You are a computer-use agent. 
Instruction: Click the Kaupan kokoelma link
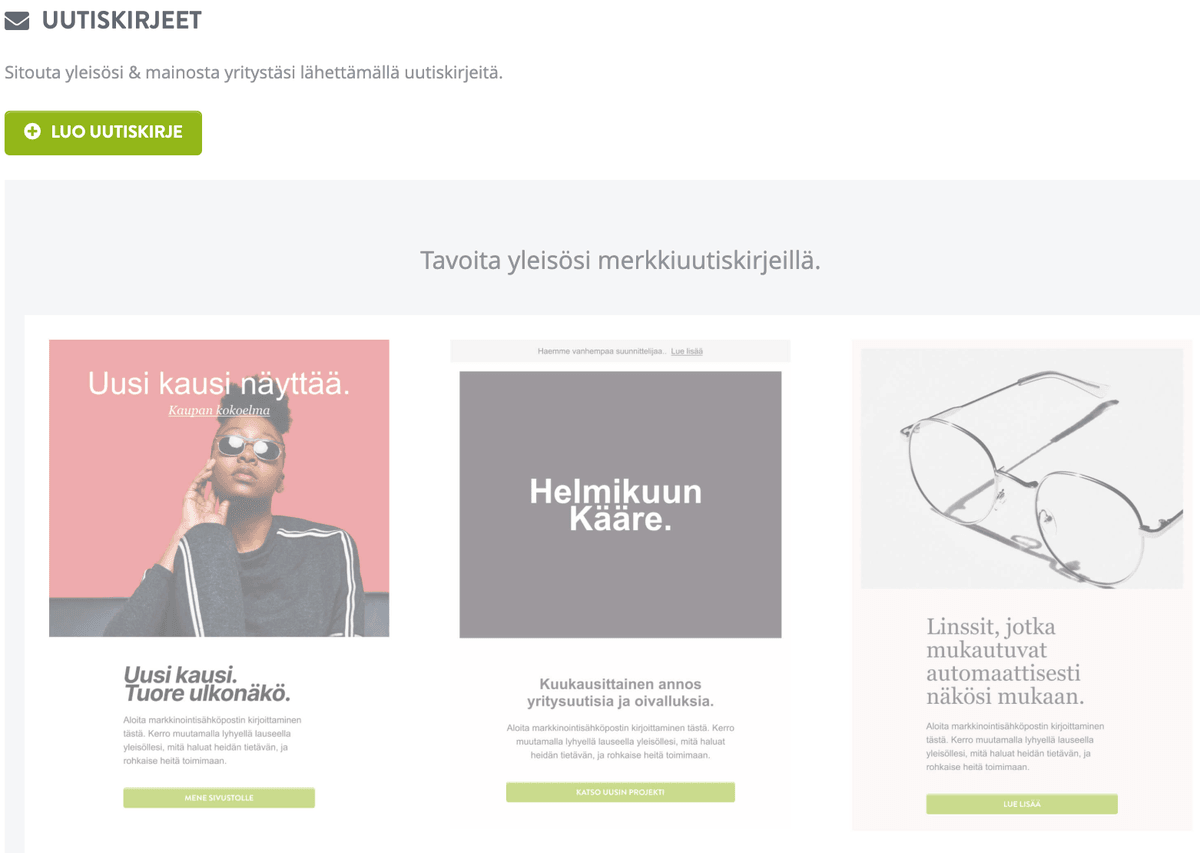tap(219, 410)
